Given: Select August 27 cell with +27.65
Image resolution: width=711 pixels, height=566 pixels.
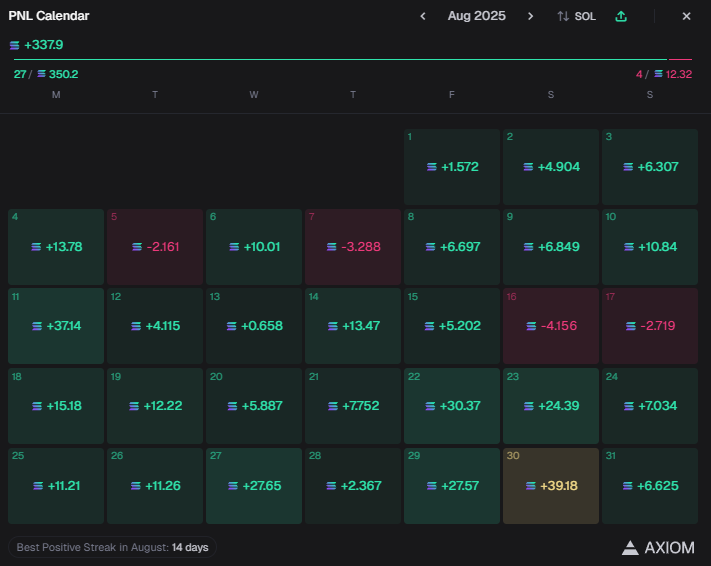Looking at the screenshot, I should (254, 486).
